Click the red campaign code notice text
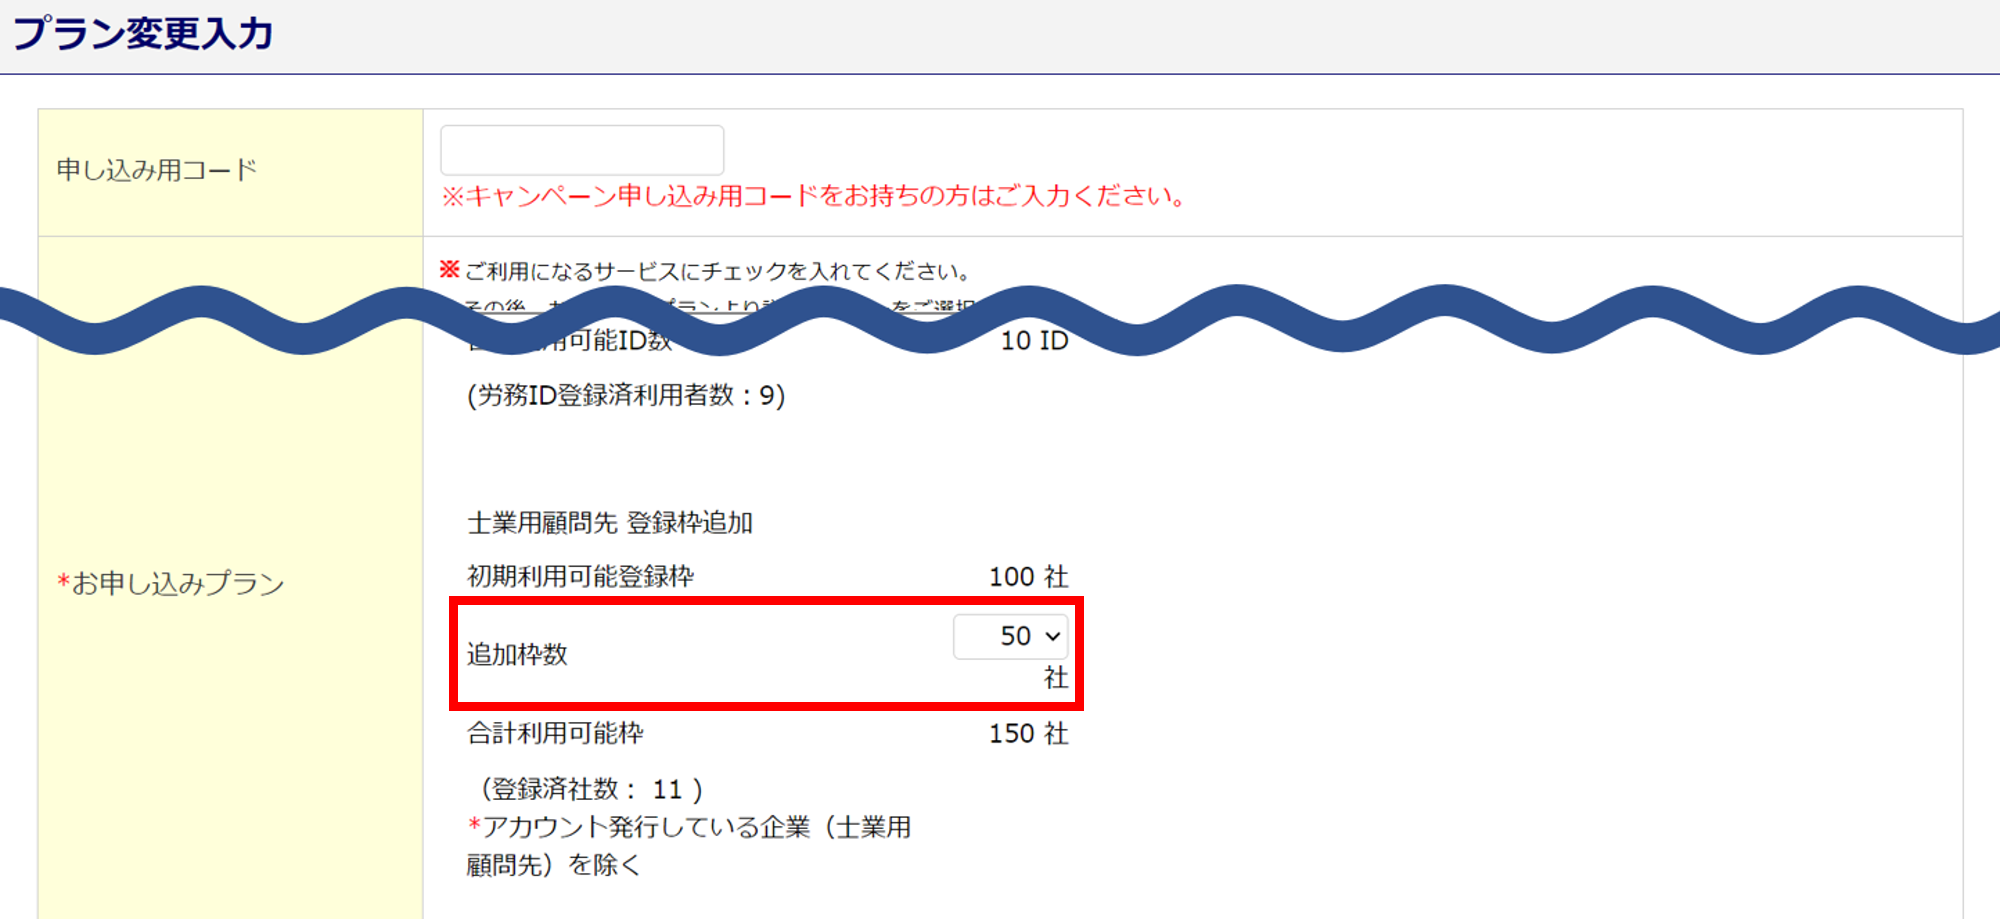The image size is (2000, 919). tap(814, 196)
